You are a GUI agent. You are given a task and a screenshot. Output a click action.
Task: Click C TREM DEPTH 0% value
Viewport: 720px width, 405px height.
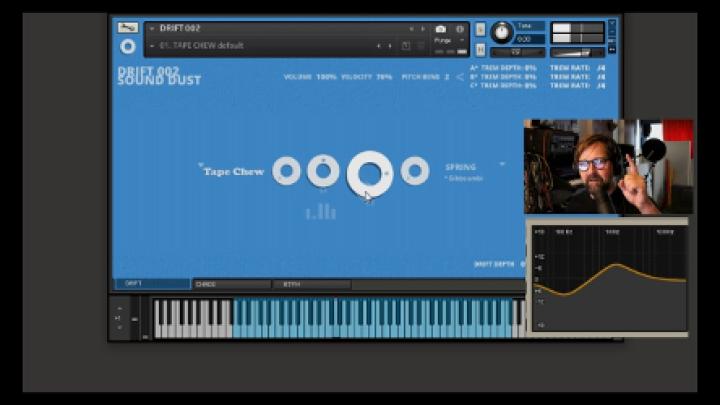(530, 85)
